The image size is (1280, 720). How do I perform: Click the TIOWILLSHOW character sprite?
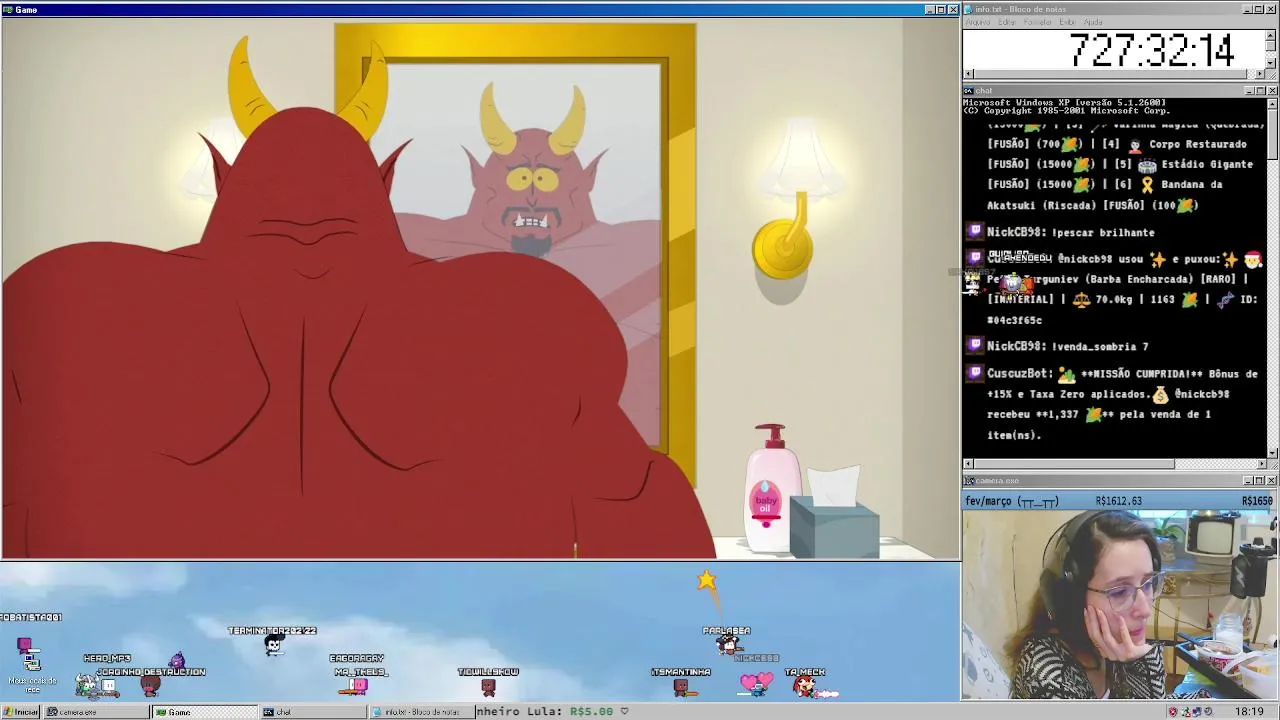click(x=488, y=686)
